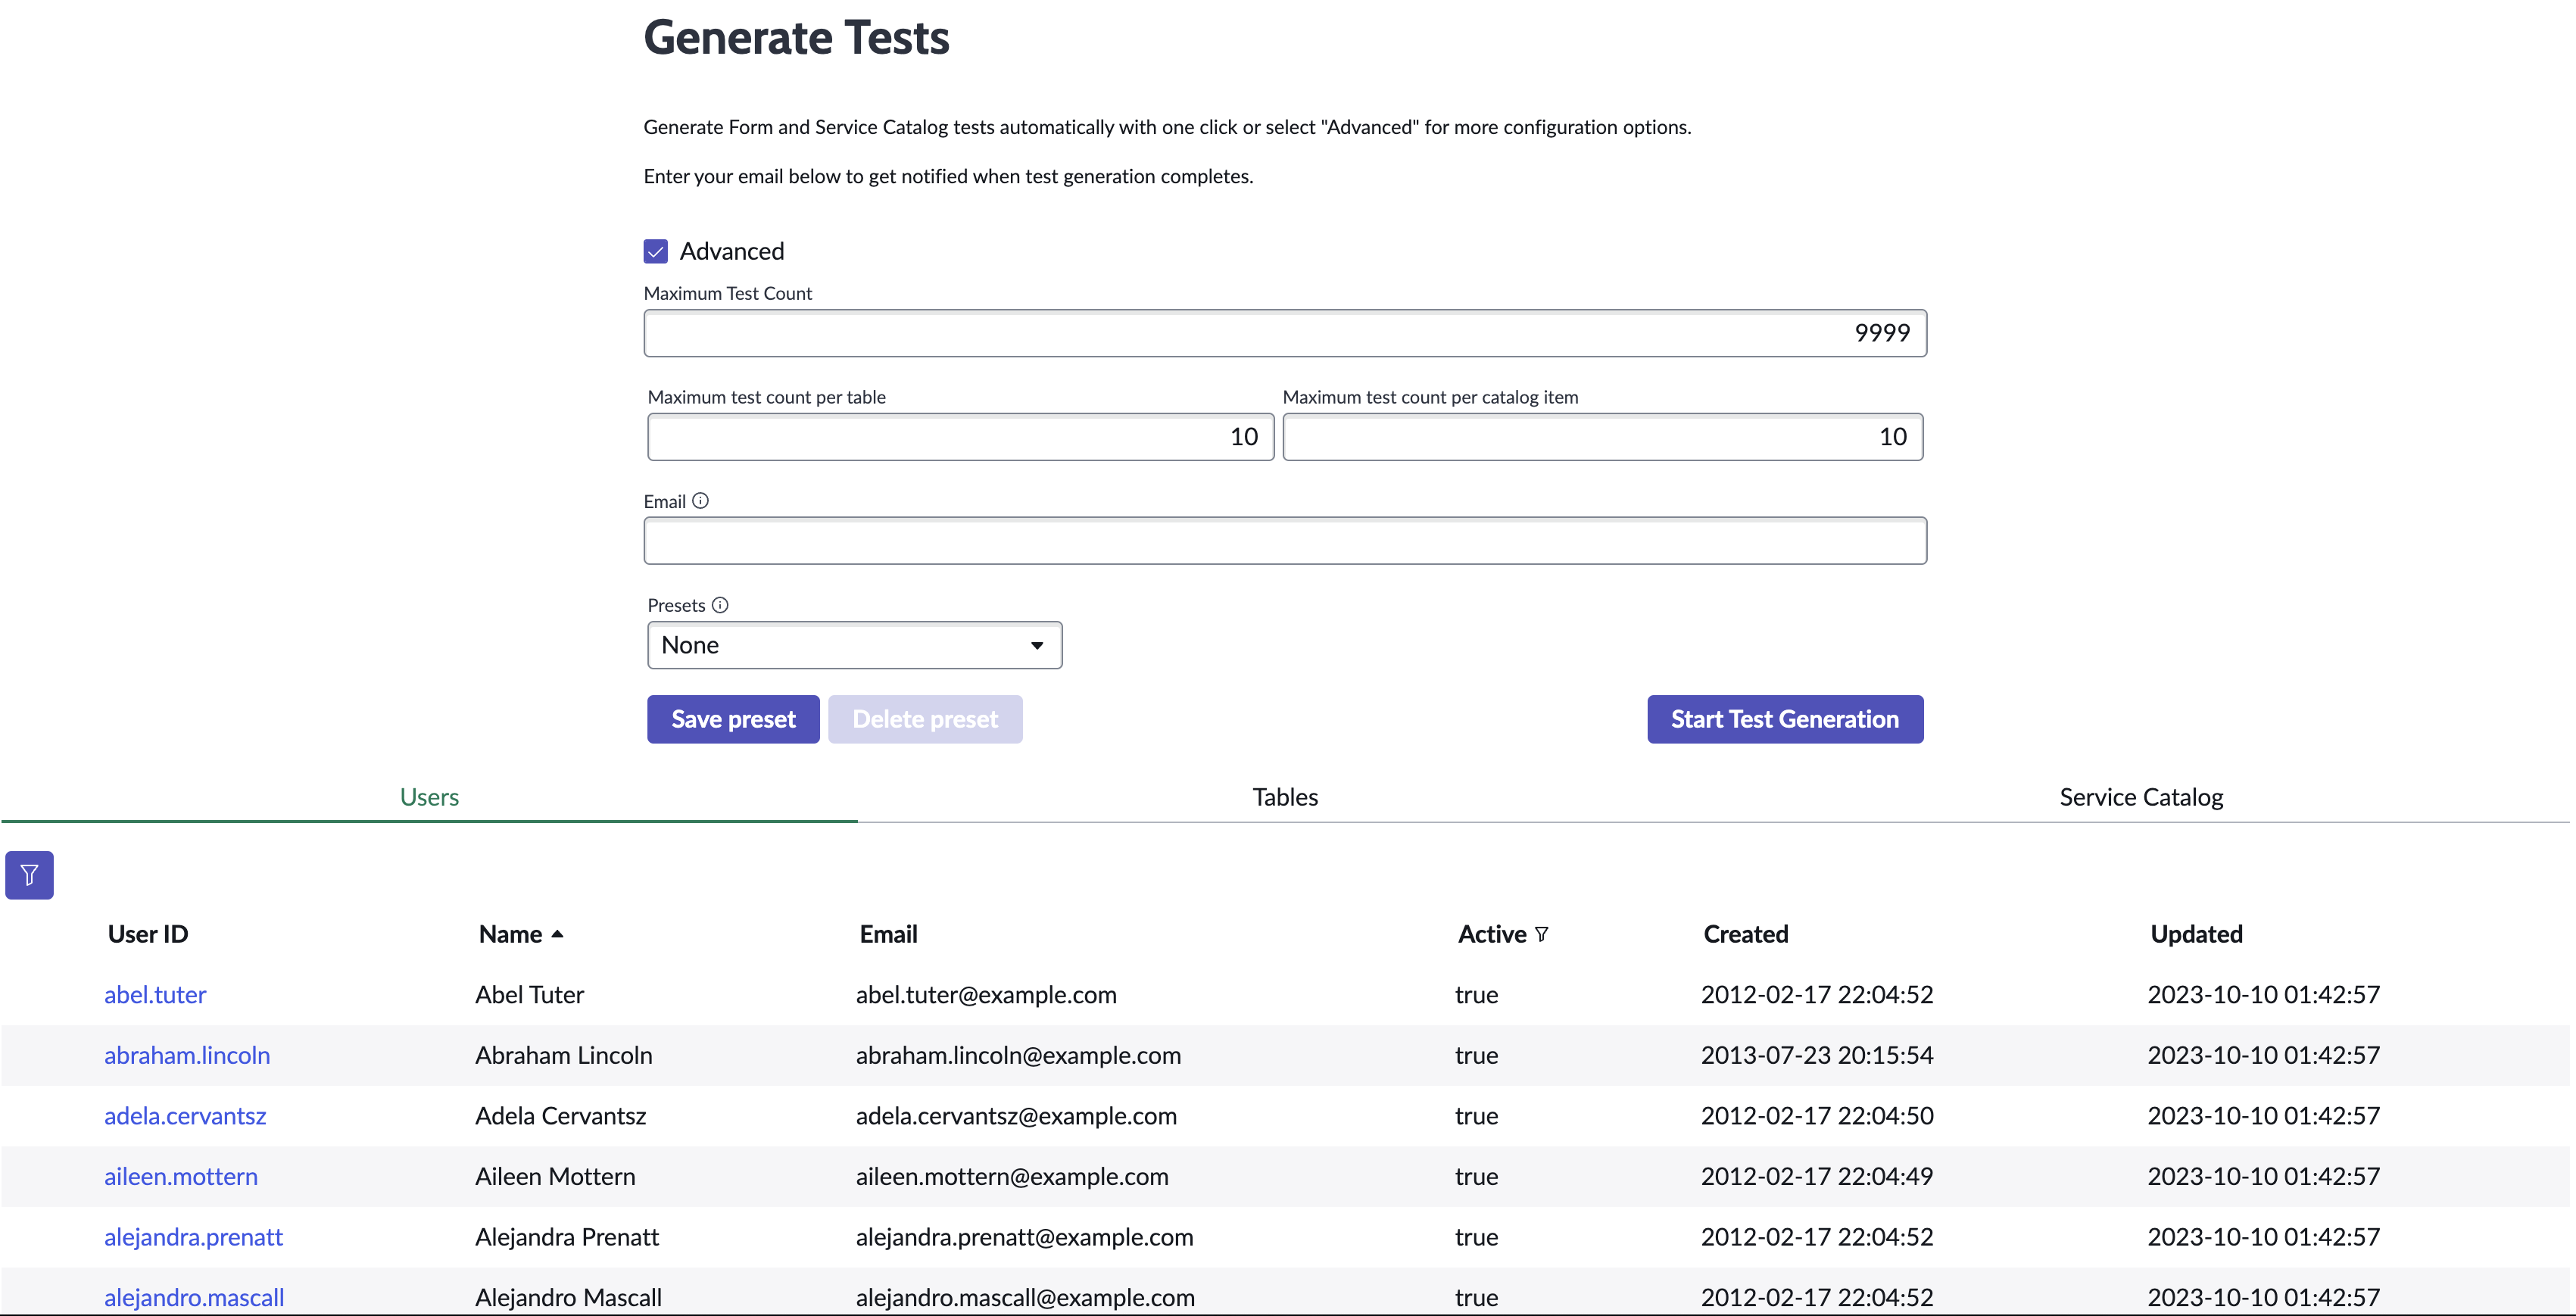Click the name cell Alejandra Prenatt

tap(567, 1237)
